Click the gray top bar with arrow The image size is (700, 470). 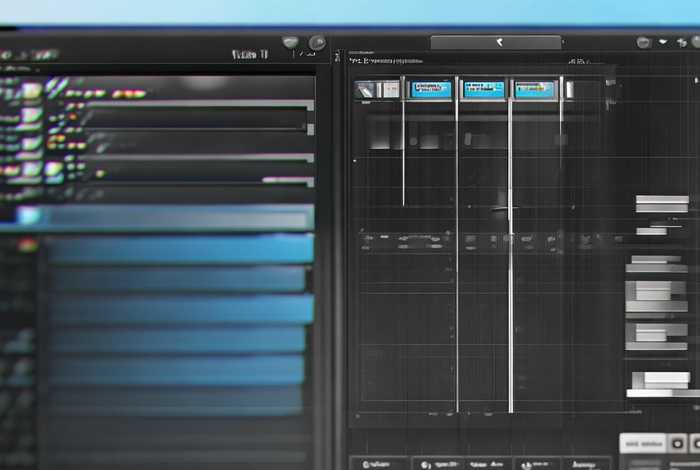(x=496, y=42)
